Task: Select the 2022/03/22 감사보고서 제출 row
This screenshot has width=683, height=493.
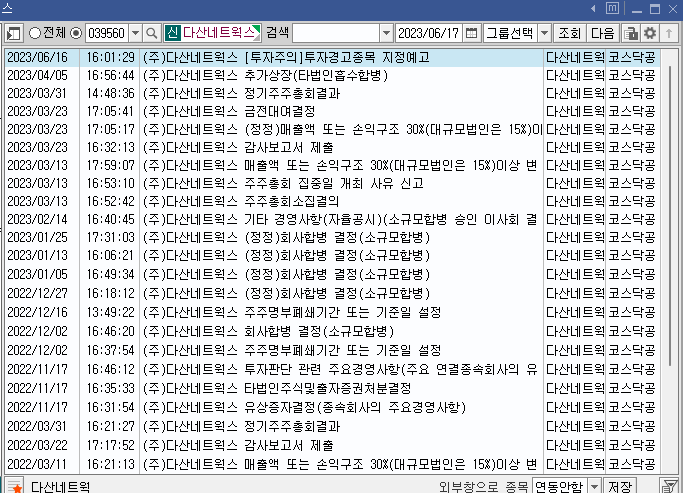Action: click(x=332, y=445)
